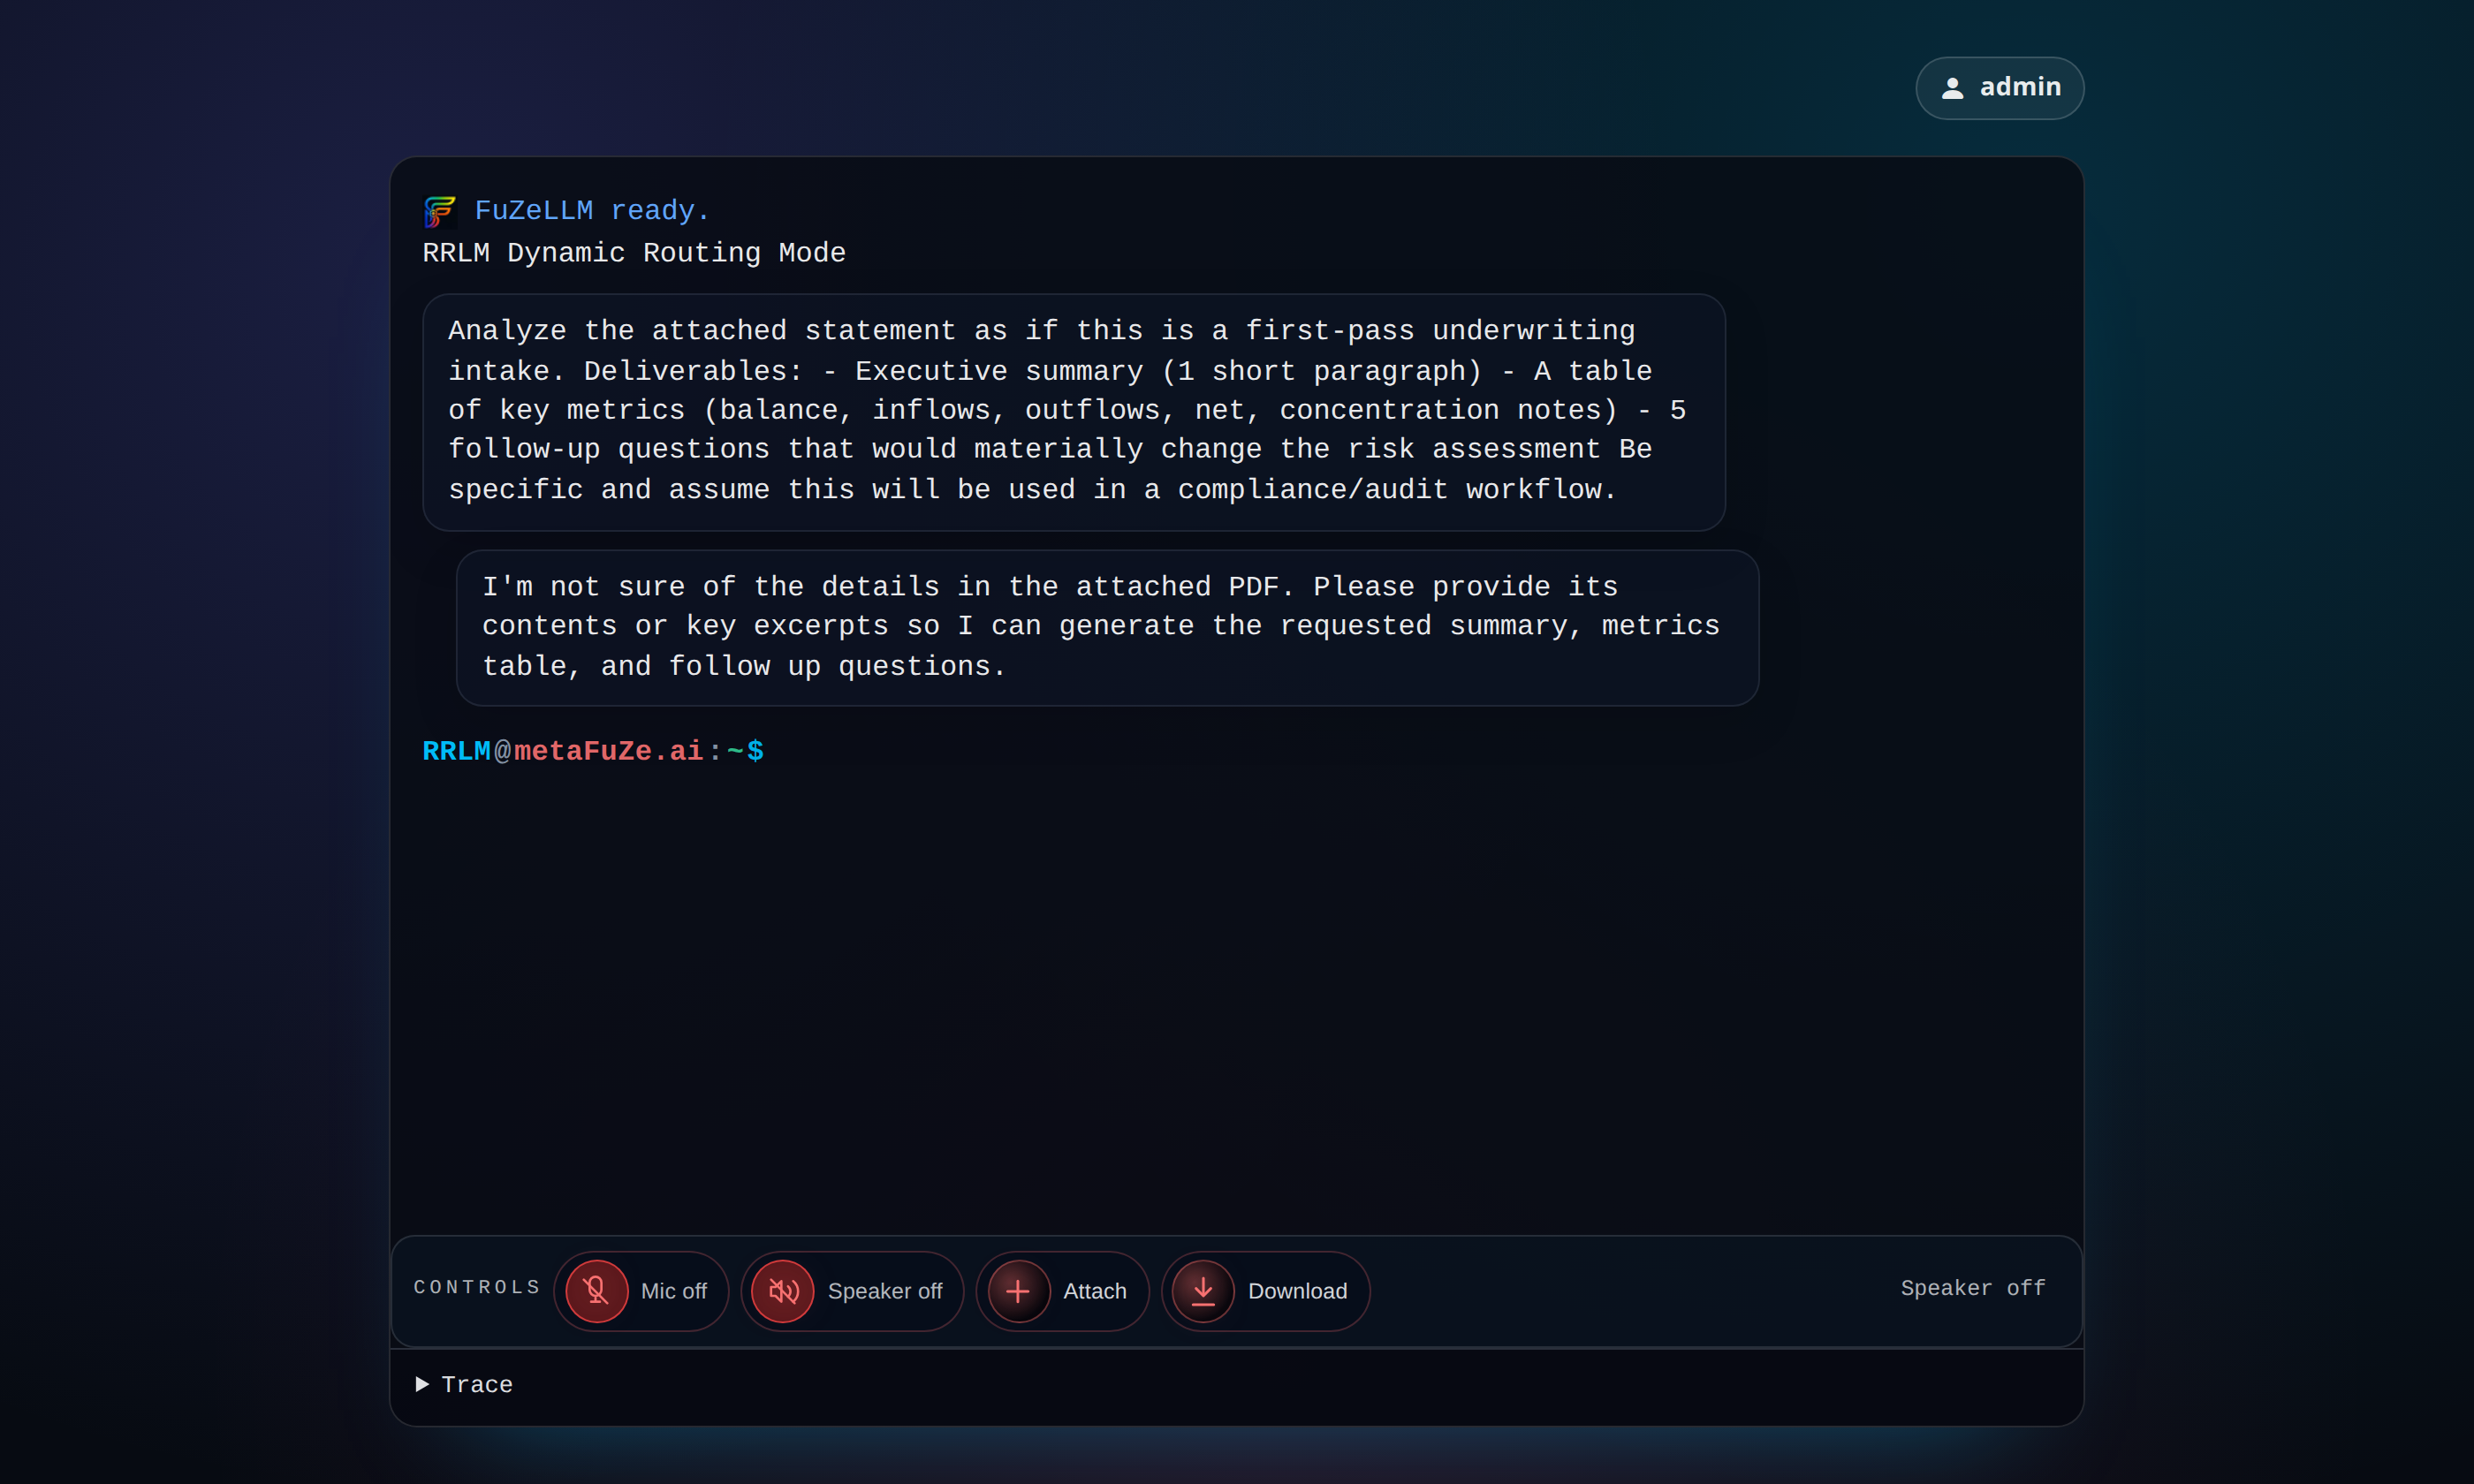The height and width of the screenshot is (1484, 2474).
Task: Click the 'Speaker off' status text at right
Action: [x=1972, y=1288]
